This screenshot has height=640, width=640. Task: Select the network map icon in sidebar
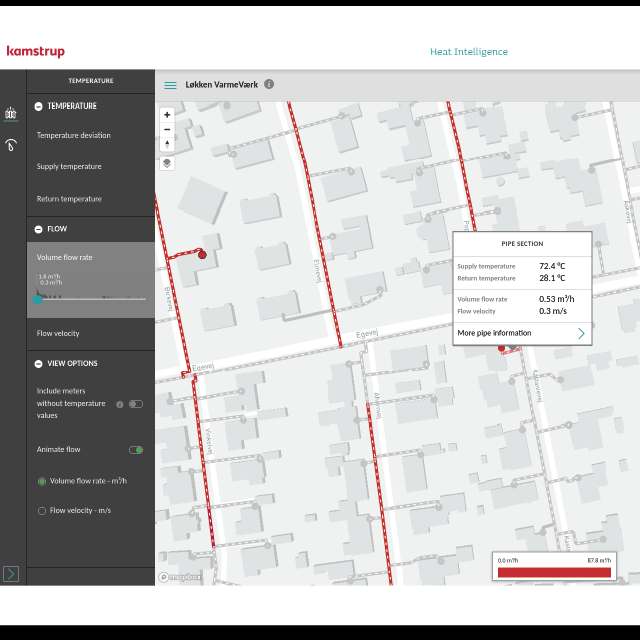pos(11,113)
